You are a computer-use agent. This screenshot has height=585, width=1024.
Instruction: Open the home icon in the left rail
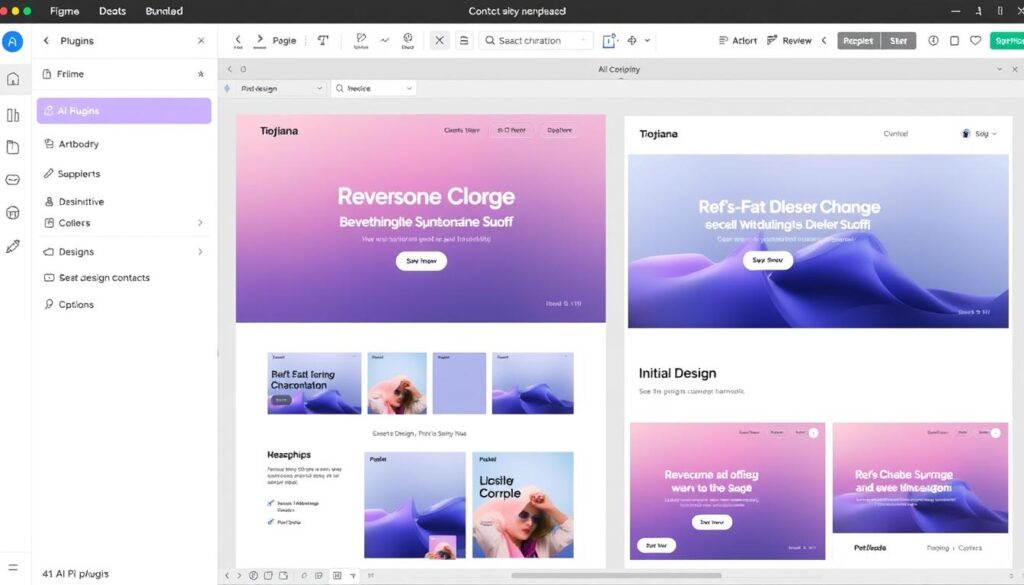coord(12,79)
